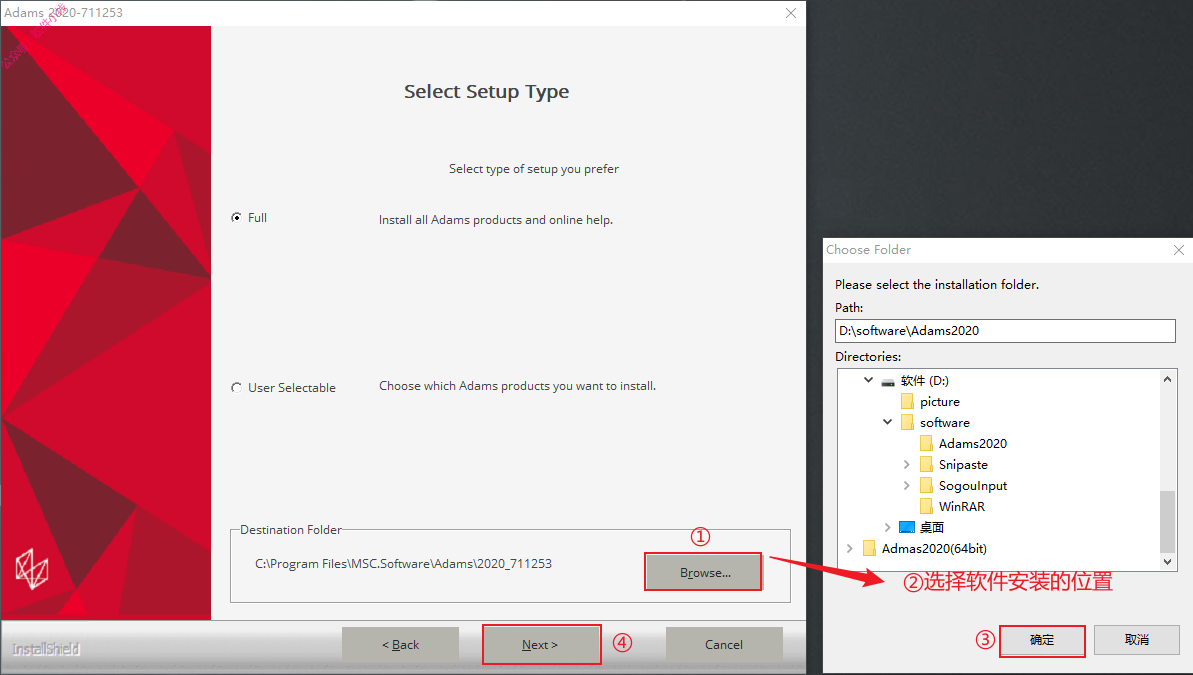This screenshot has height=675, width=1193.
Task: Select the SogouInput directory entry
Action: point(972,486)
